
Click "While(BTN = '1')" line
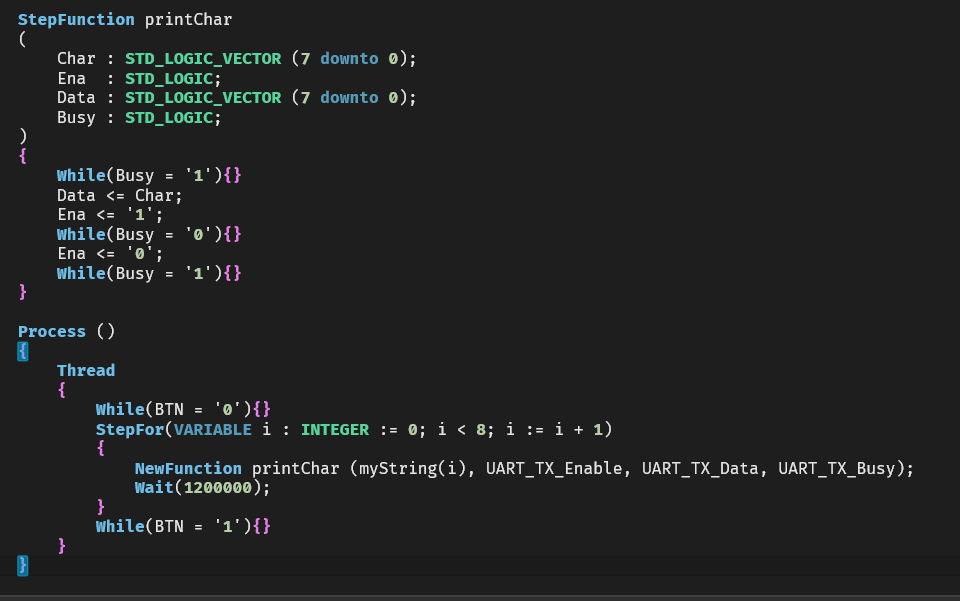pos(183,526)
